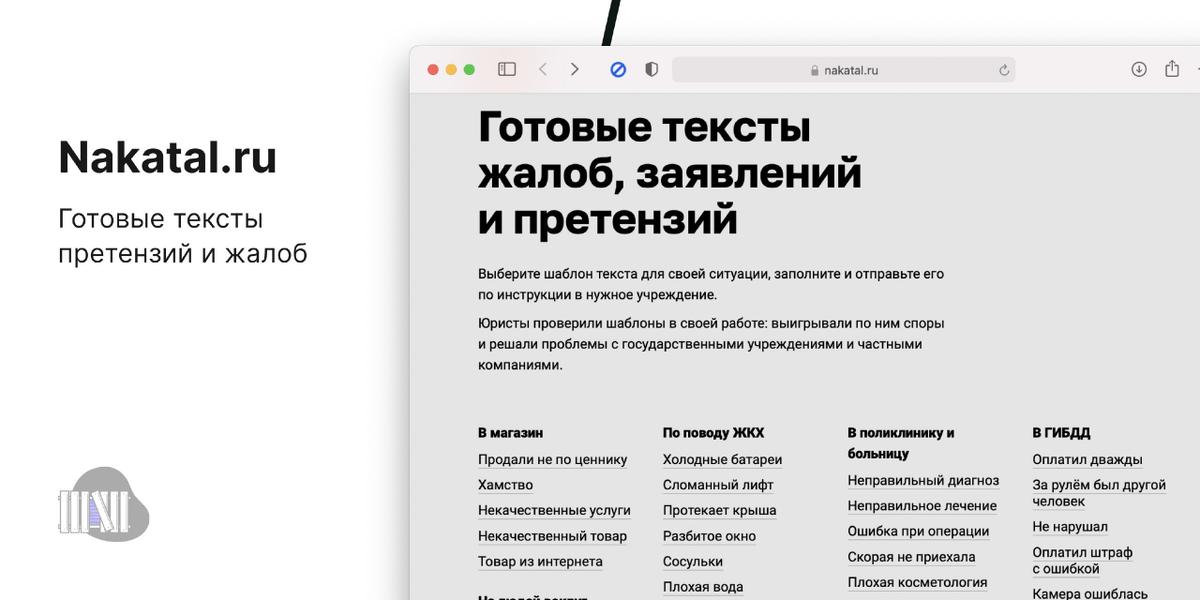Click the yellow minimize window button

pyautogui.click(x=451, y=70)
